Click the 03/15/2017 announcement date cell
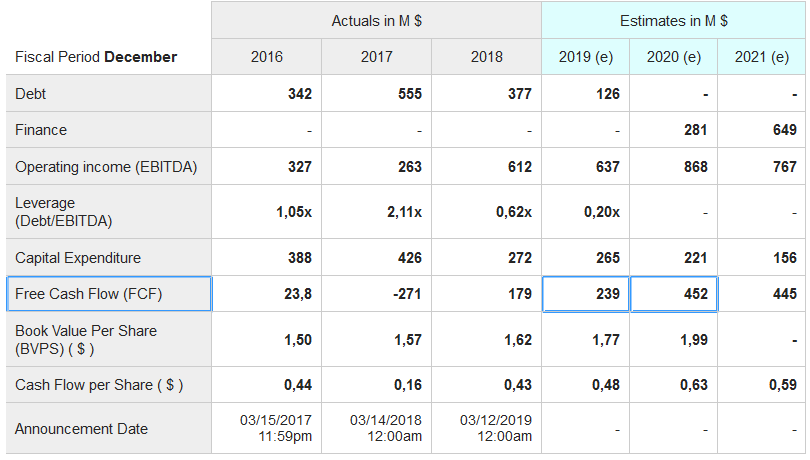Viewport: 810px width, 460px height. click(x=276, y=429)
